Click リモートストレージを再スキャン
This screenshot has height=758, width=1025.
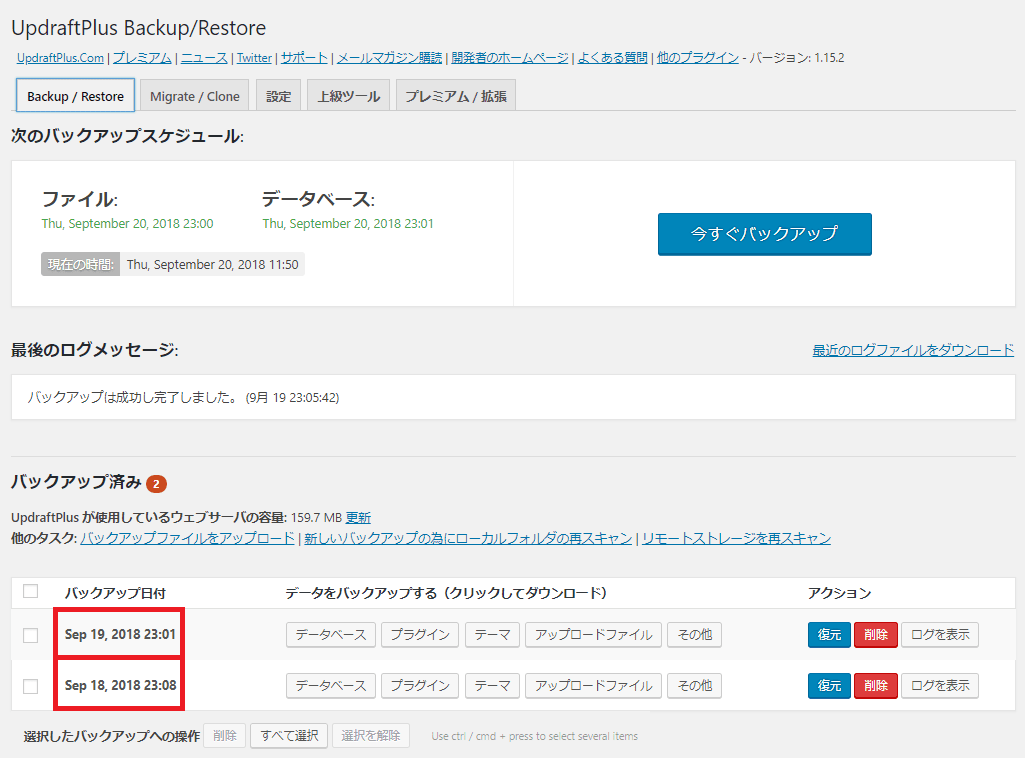[x=735, y=537]
